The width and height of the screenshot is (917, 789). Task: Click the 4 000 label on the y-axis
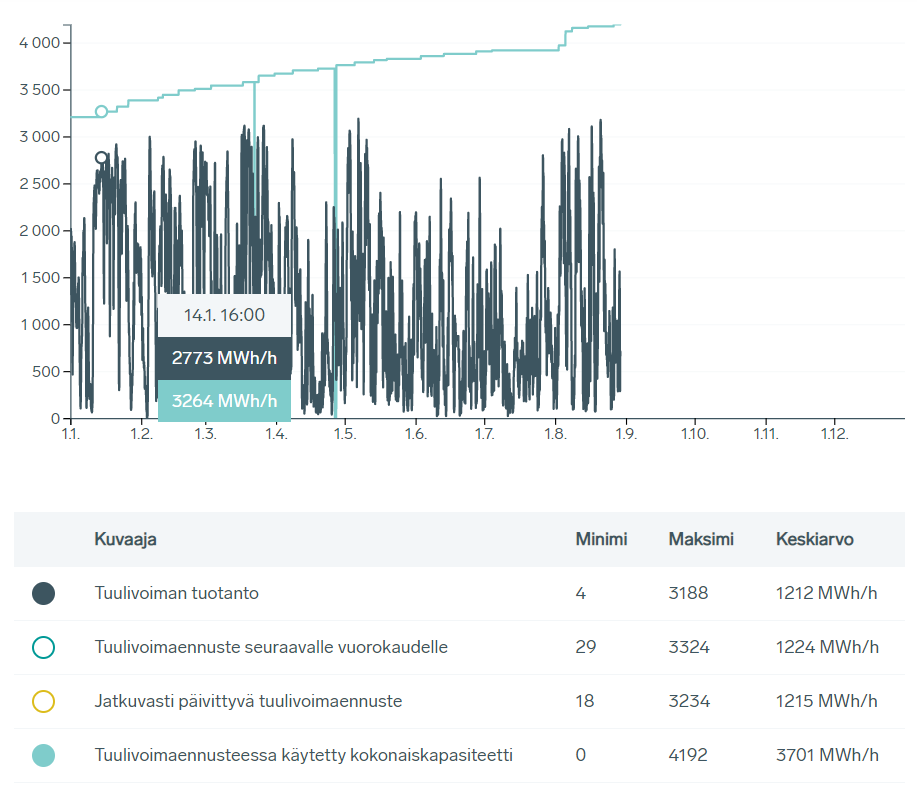pyautogui.click(x=40, y=43)
